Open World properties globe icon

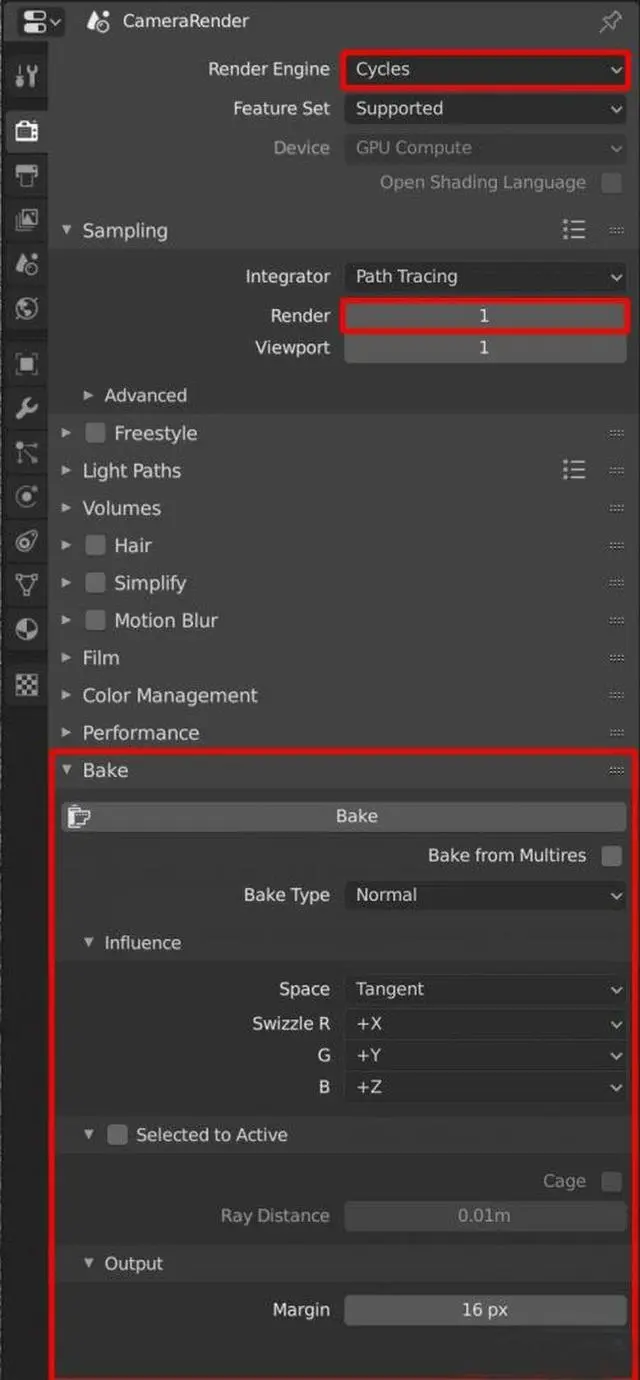(x=26, y=308)
